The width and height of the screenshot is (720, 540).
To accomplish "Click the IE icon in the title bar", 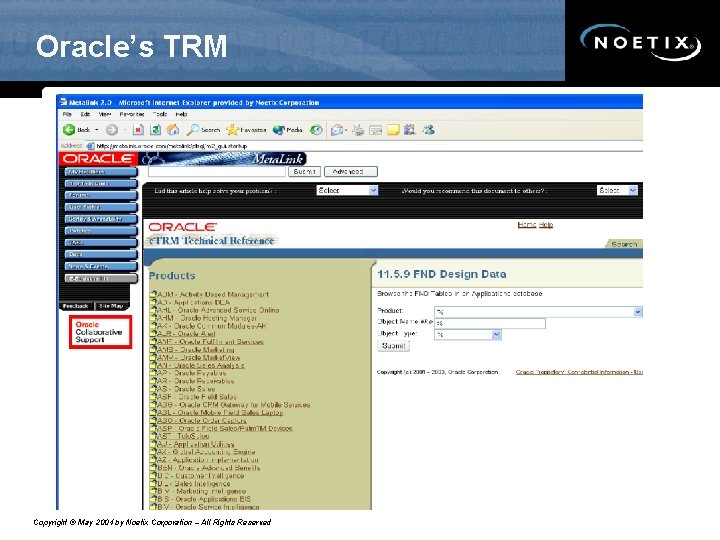I will pos(64,101).
